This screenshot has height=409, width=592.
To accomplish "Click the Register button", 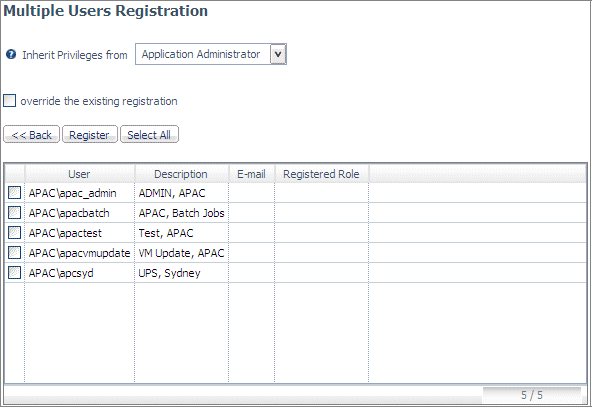I will (x=89, y=134).
